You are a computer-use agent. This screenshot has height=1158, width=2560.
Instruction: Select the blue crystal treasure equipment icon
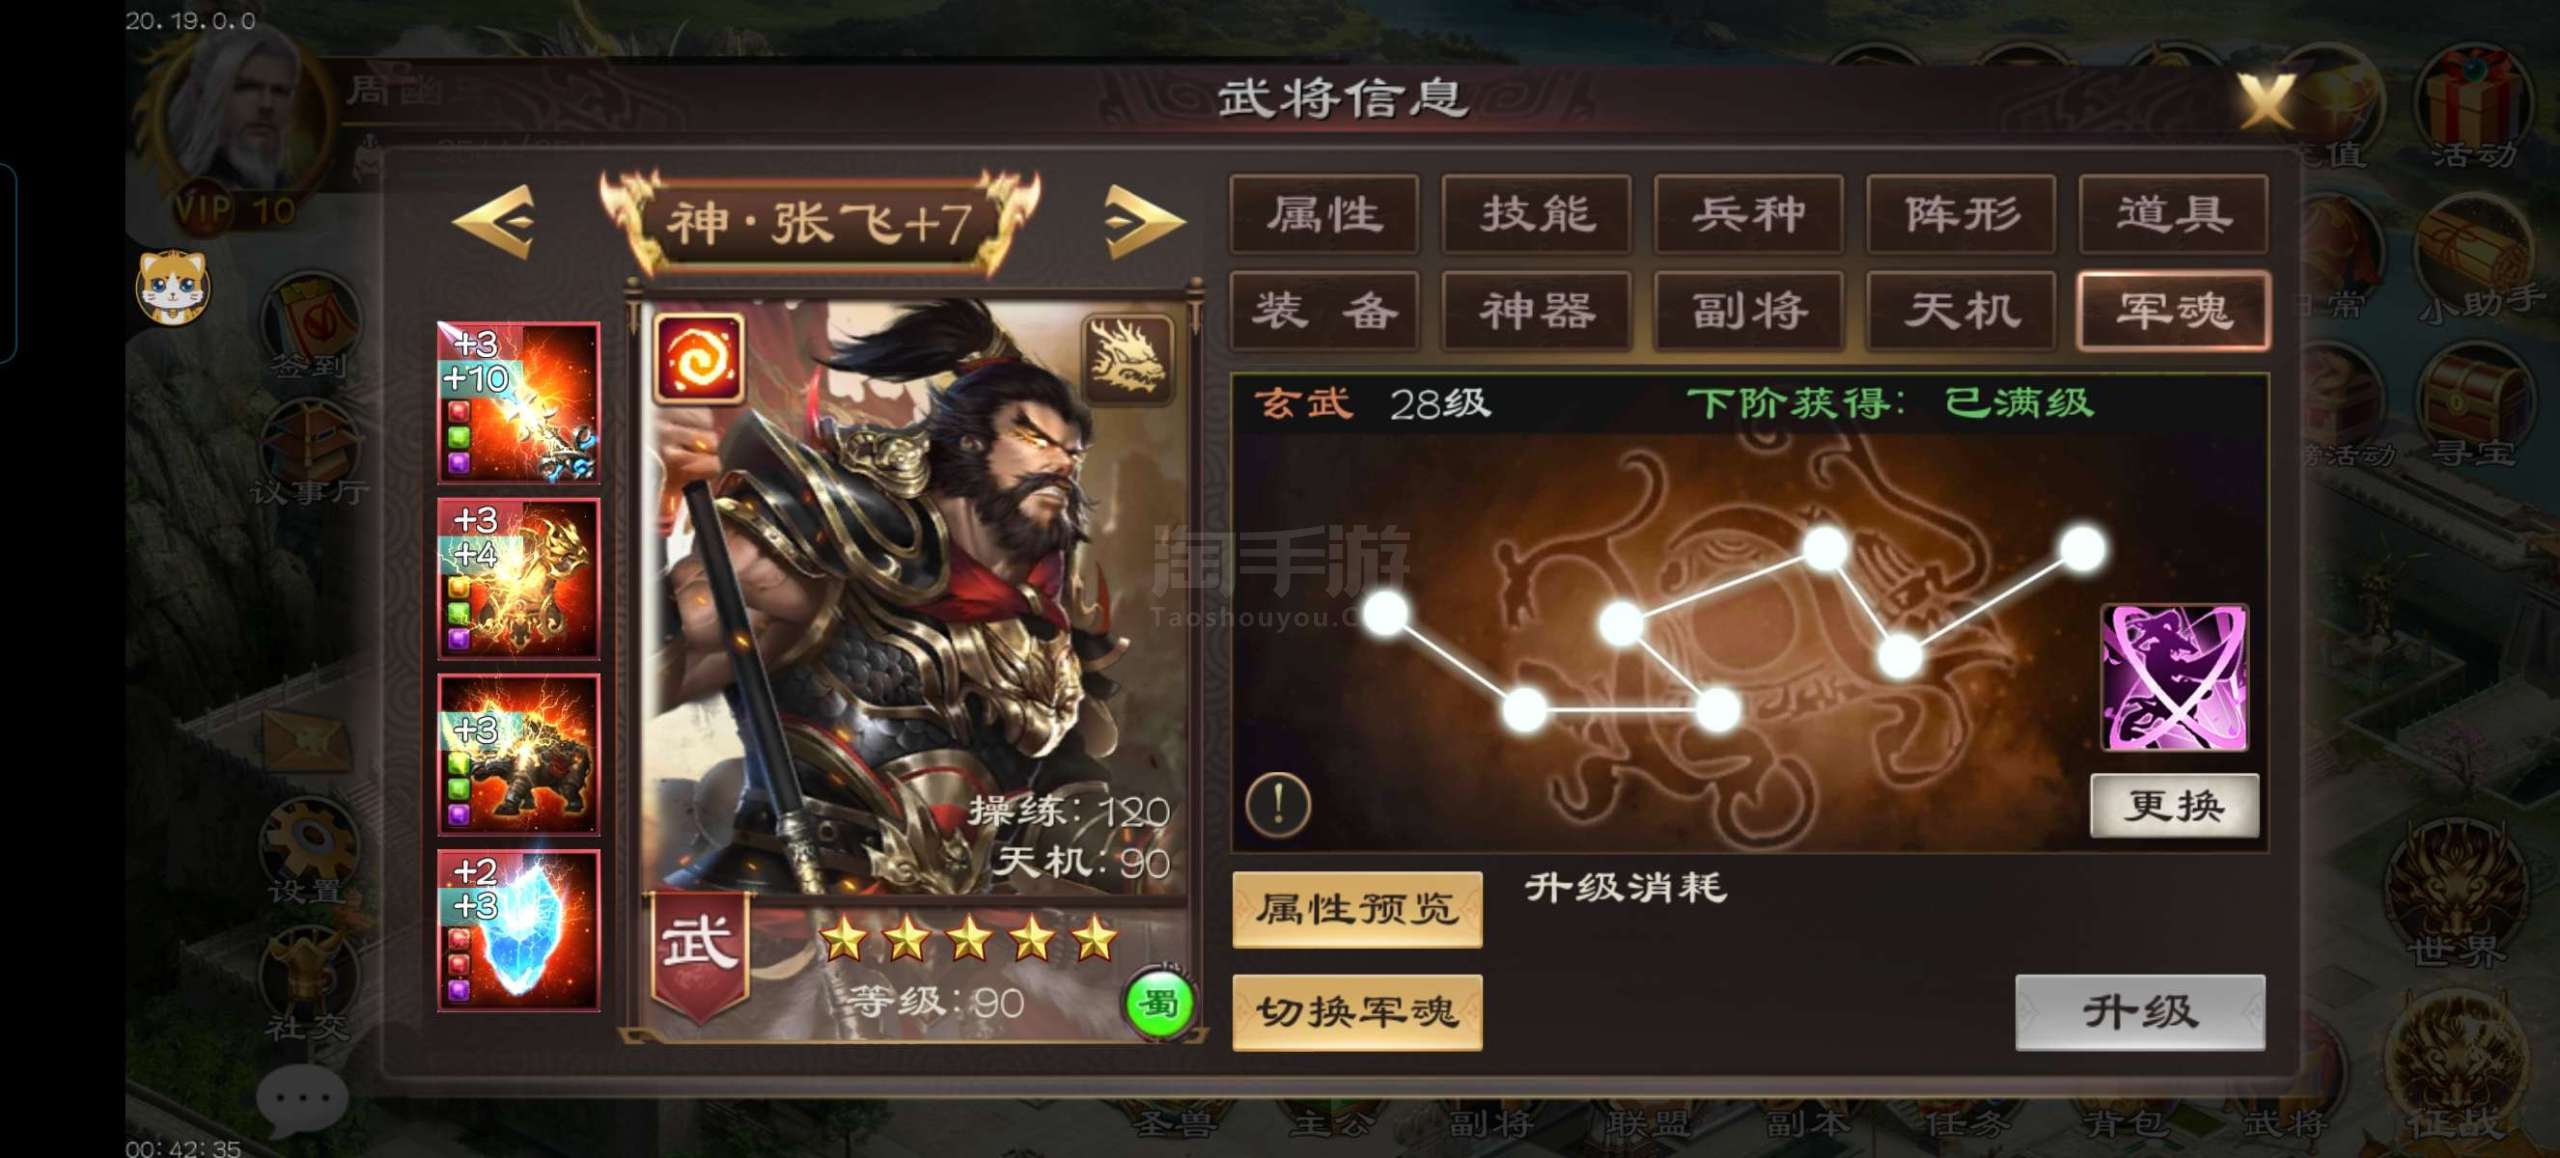click(519, 930)
